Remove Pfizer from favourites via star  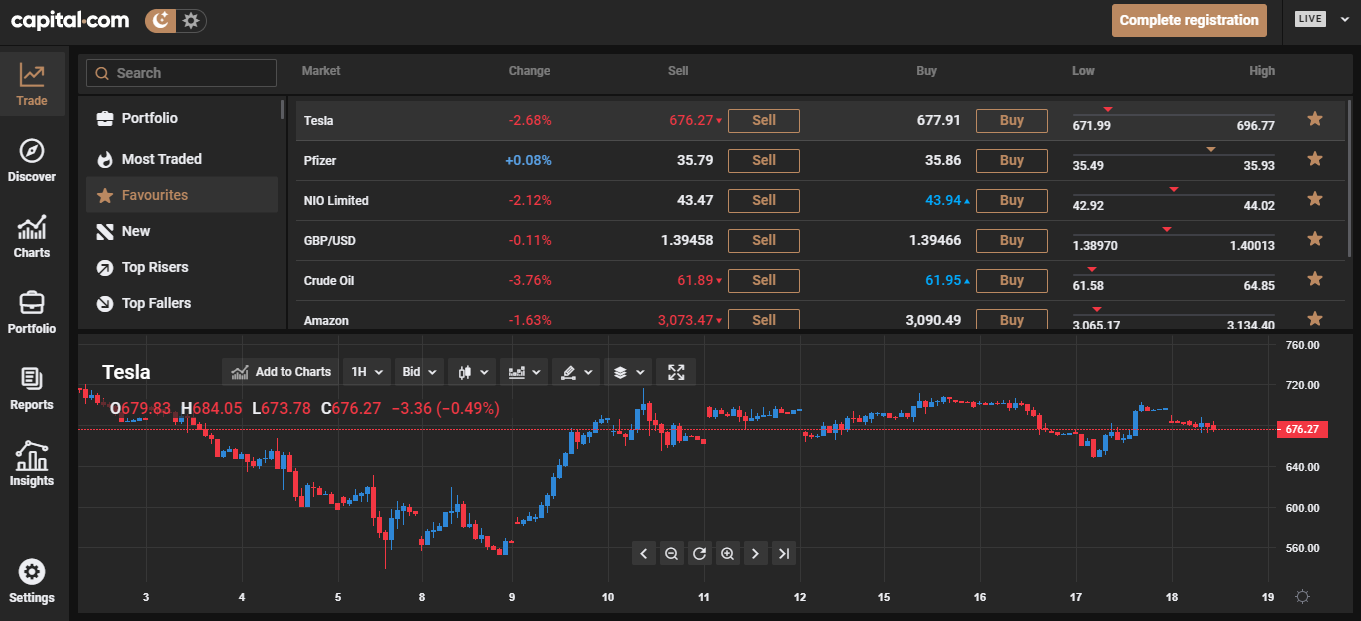pos(1315,160)
